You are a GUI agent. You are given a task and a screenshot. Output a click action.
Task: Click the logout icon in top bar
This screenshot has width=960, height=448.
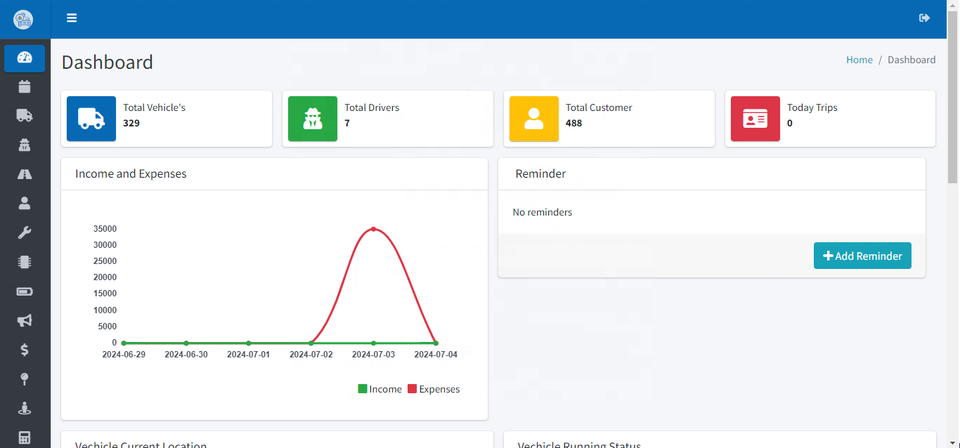point(924,18)
